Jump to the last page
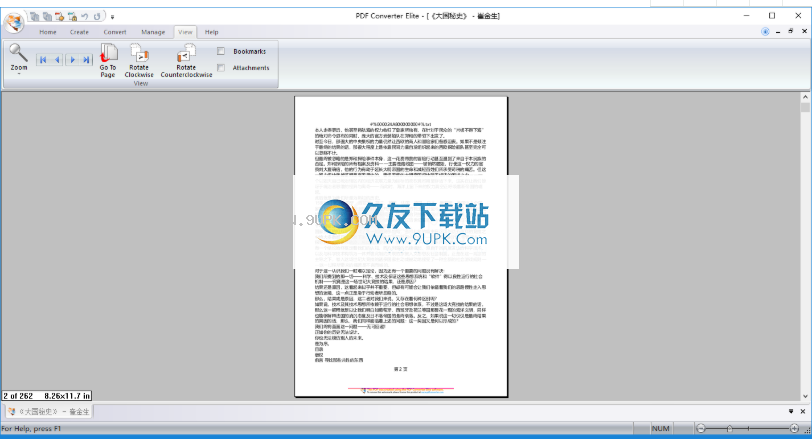812x445 pixels. (x=86, y=60)
